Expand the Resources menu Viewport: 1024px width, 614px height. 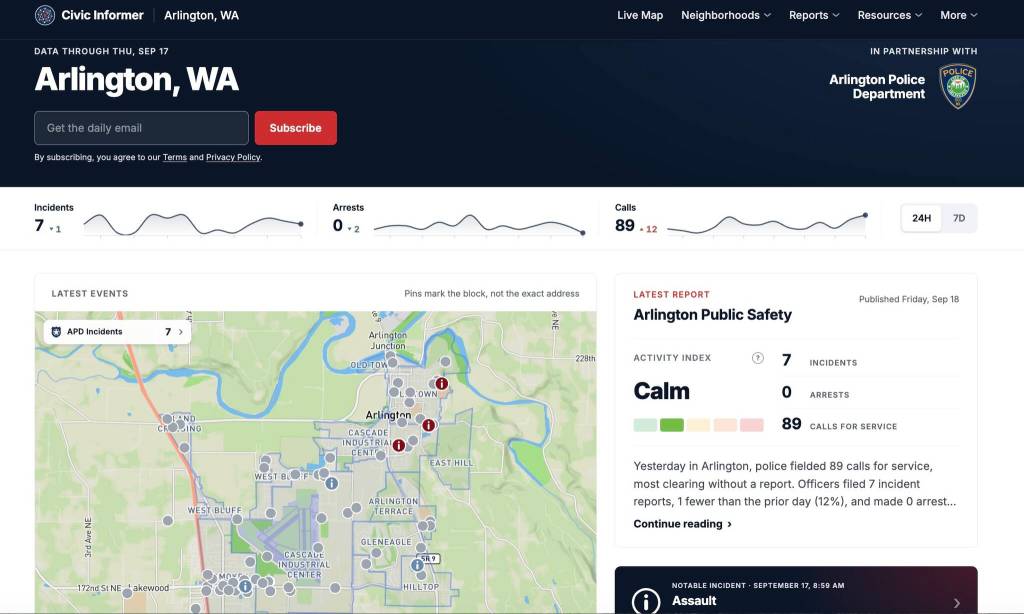click(x=889, y=15)
